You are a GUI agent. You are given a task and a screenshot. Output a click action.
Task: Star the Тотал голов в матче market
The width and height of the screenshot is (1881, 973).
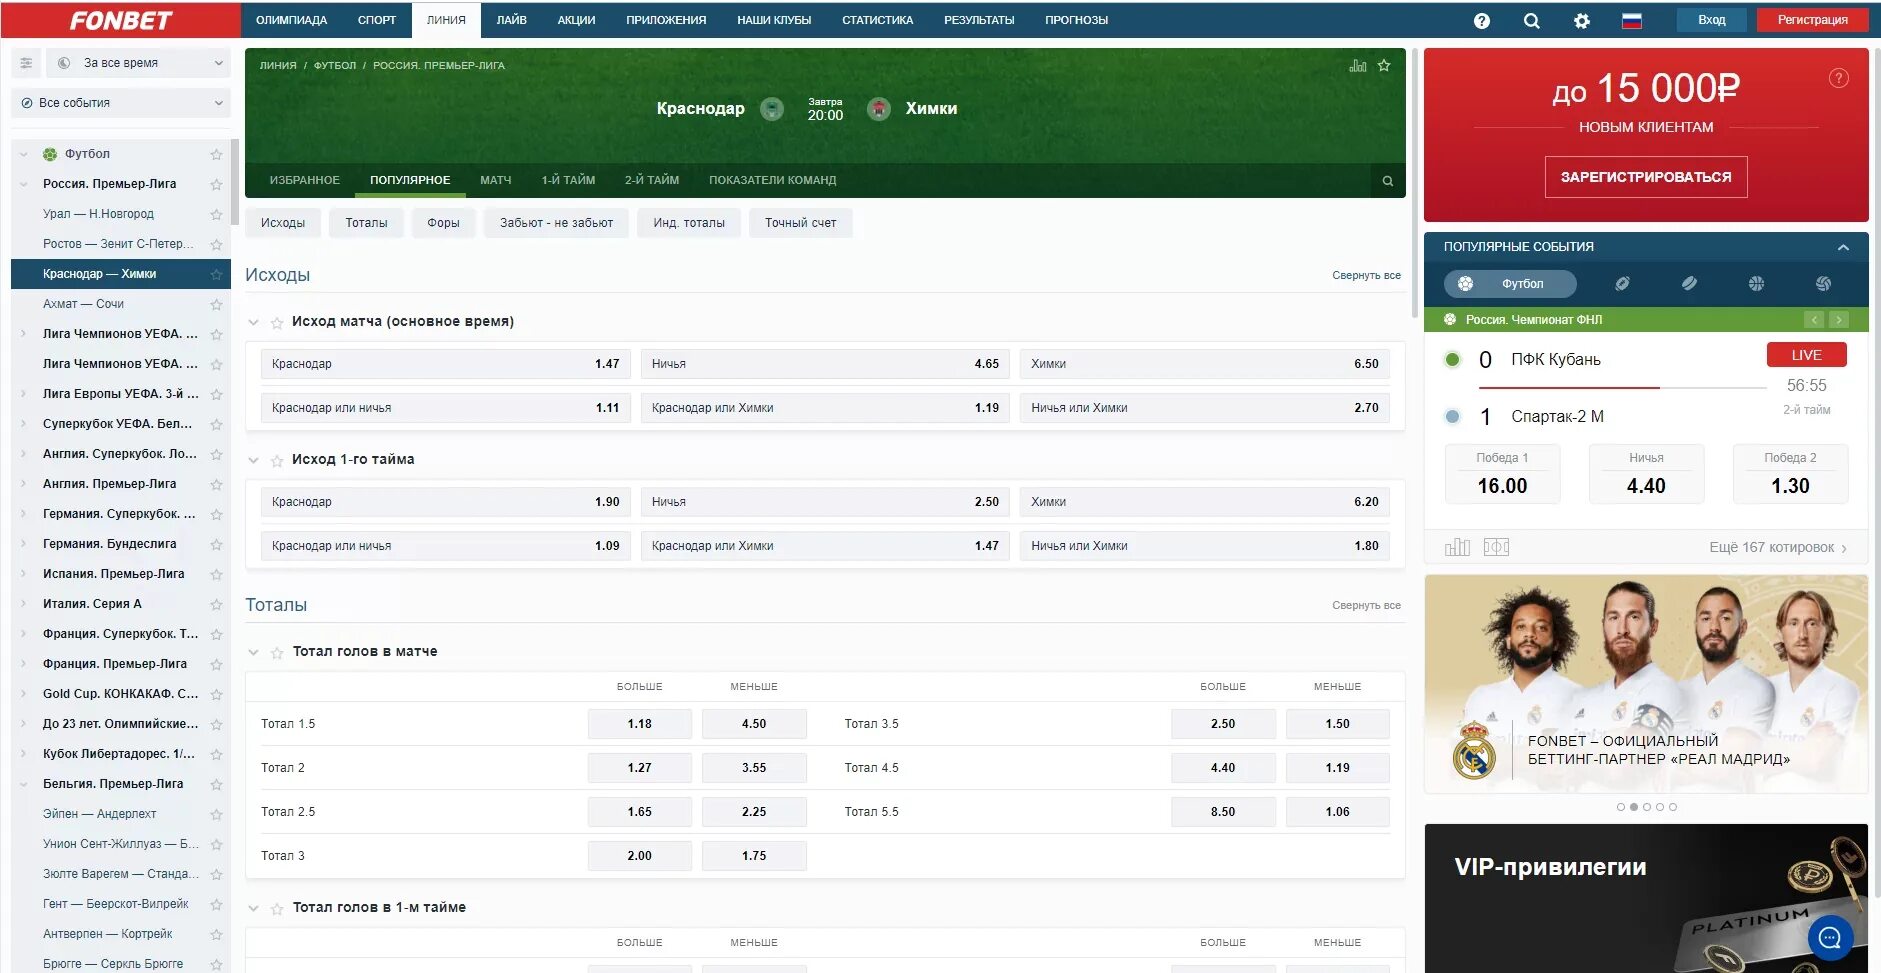click(277, 652)
